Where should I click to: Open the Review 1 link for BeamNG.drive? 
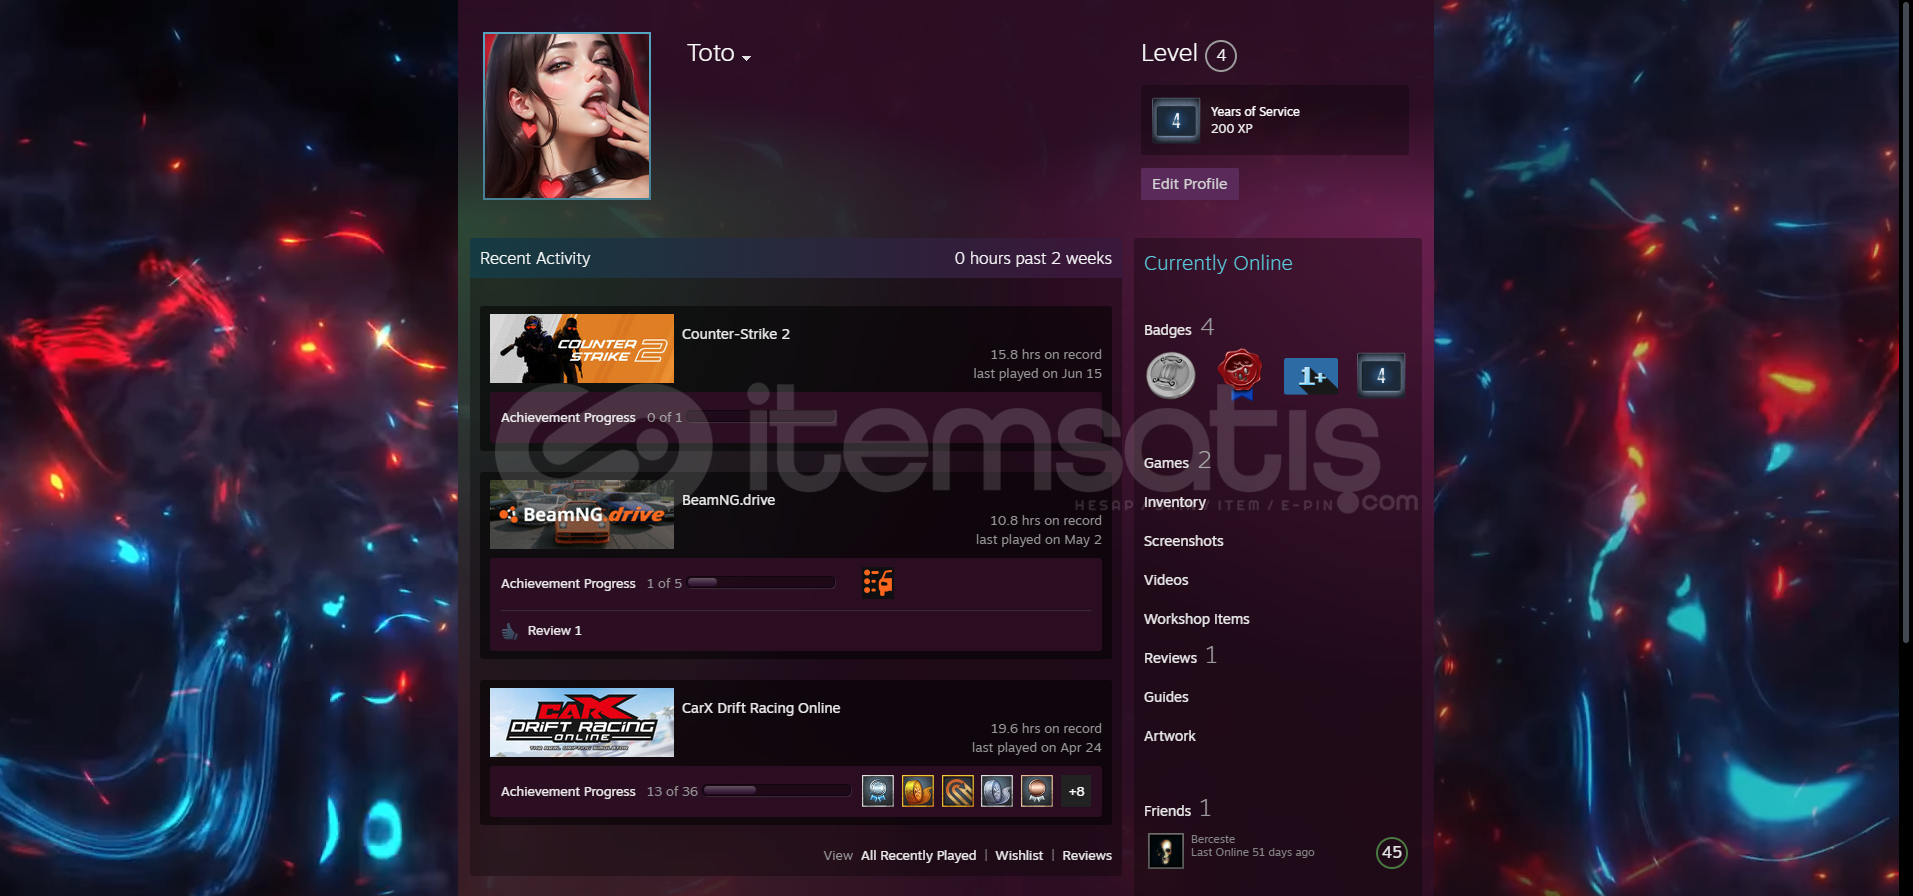click(554, 631)
